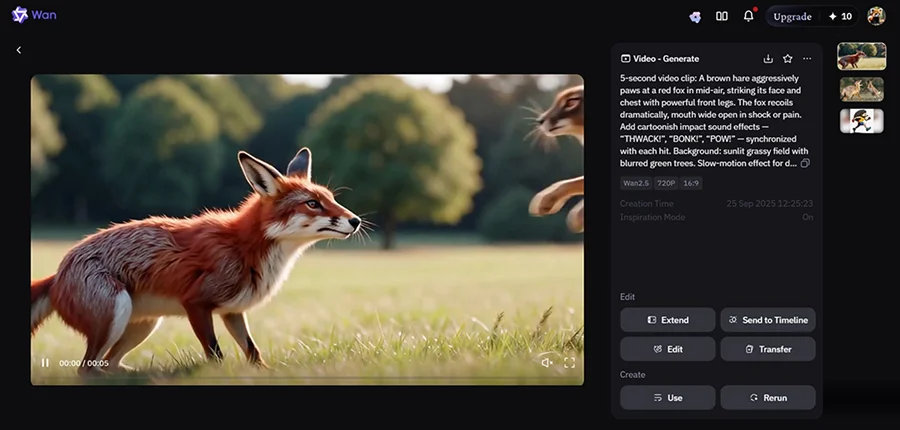Open the book-style guide icon in header
This screenshot has height=430, width=900.
click(x=722, y=16)
